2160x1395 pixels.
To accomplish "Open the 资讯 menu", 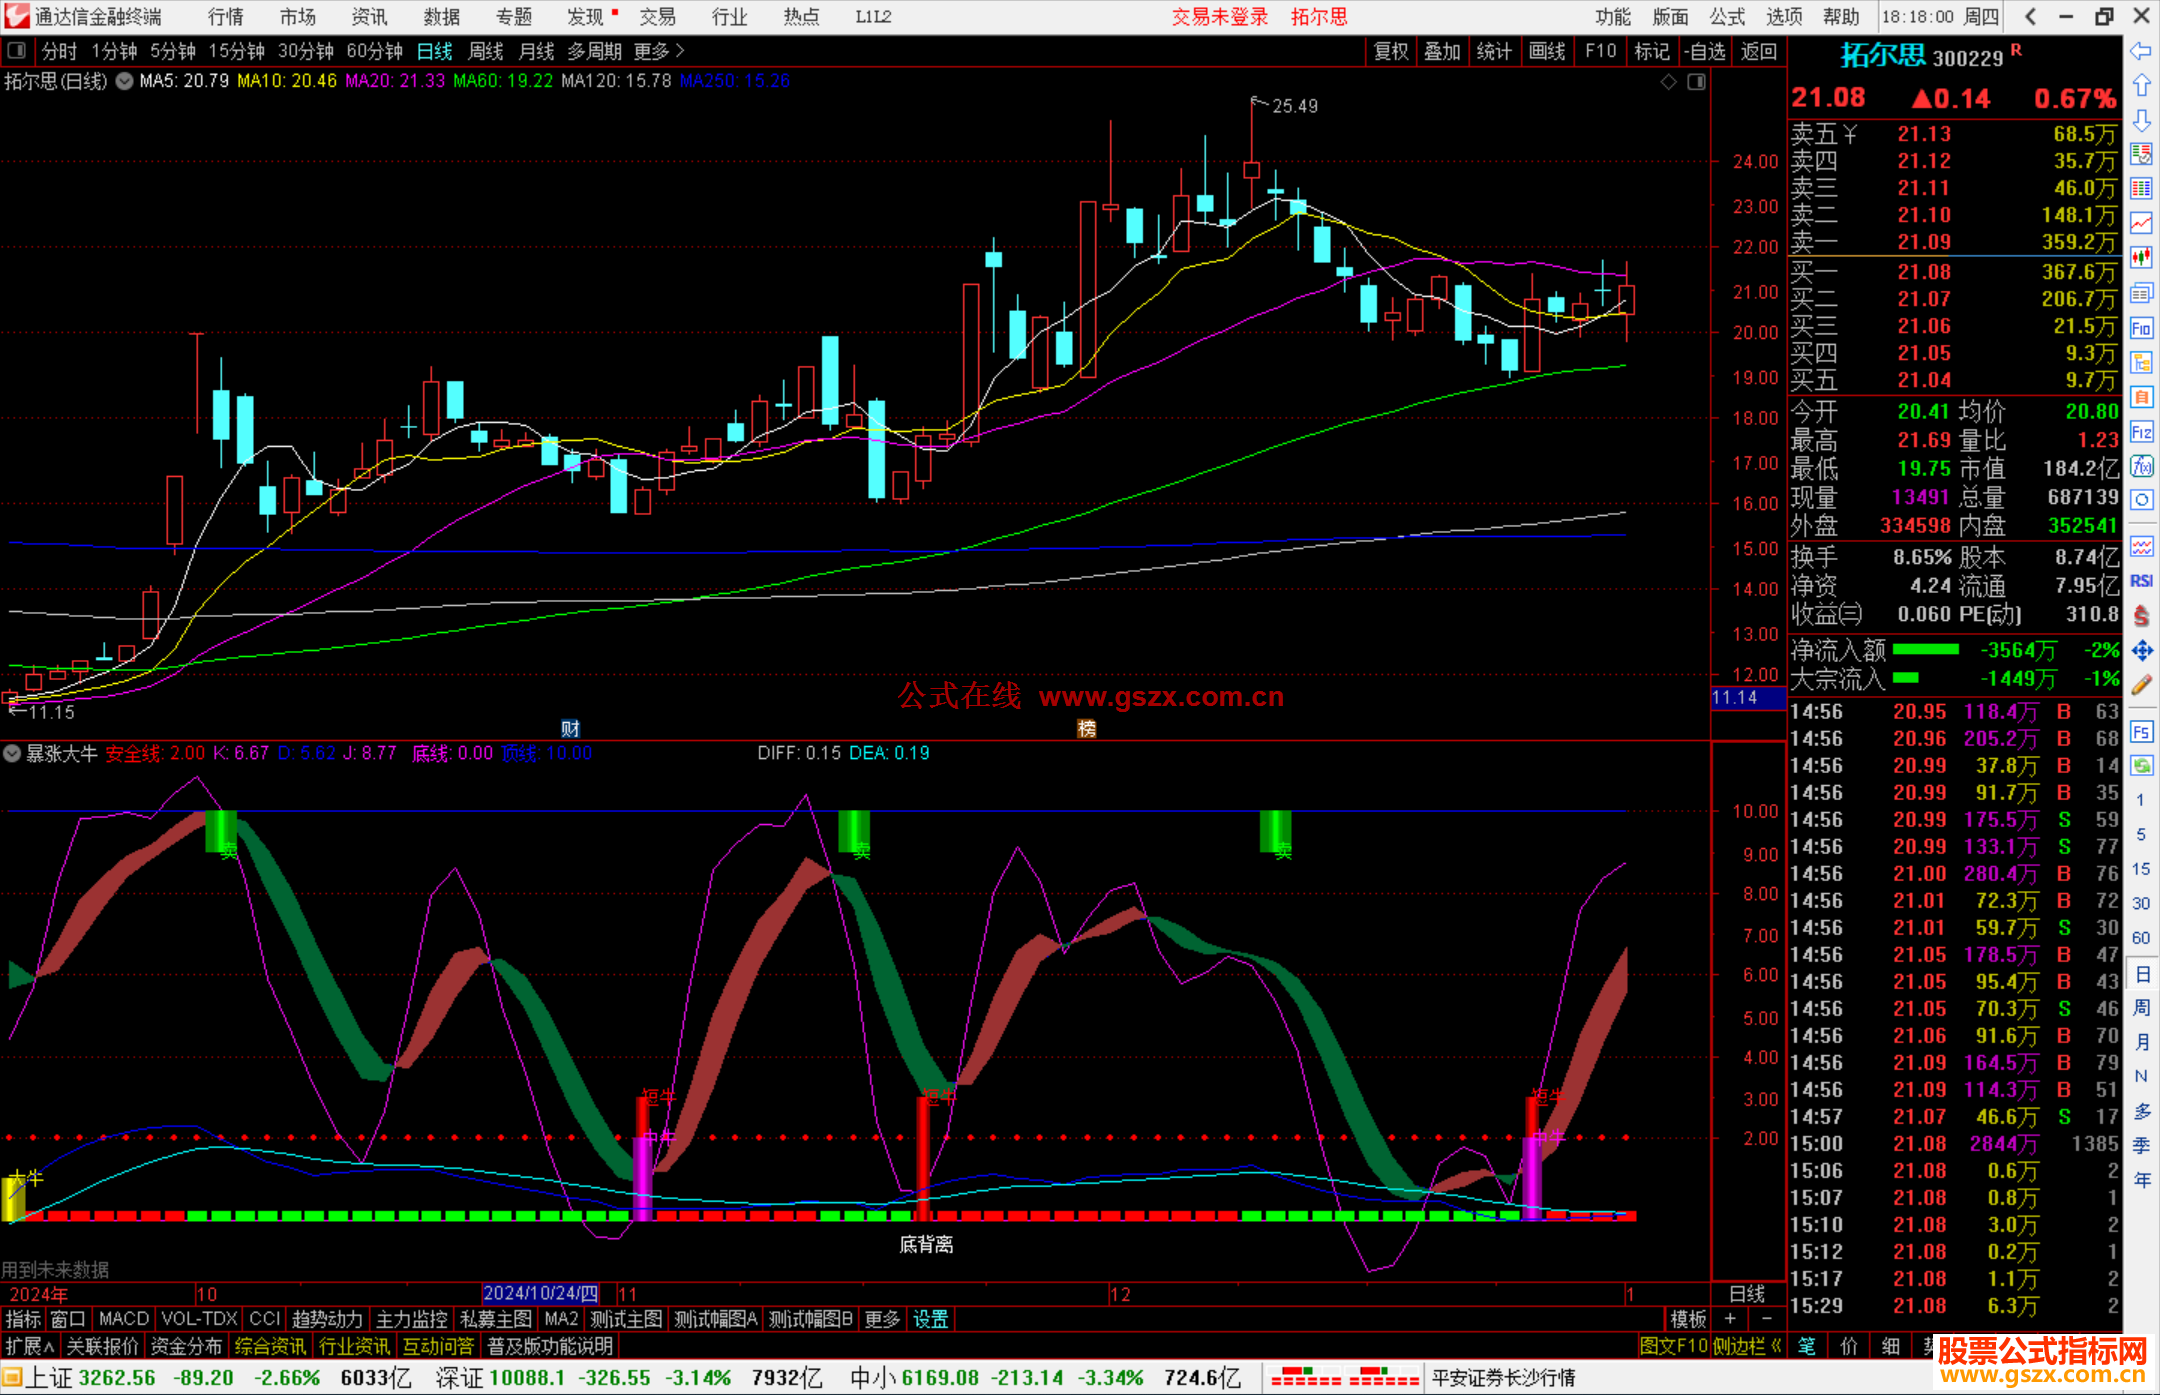I will [369, 16].
